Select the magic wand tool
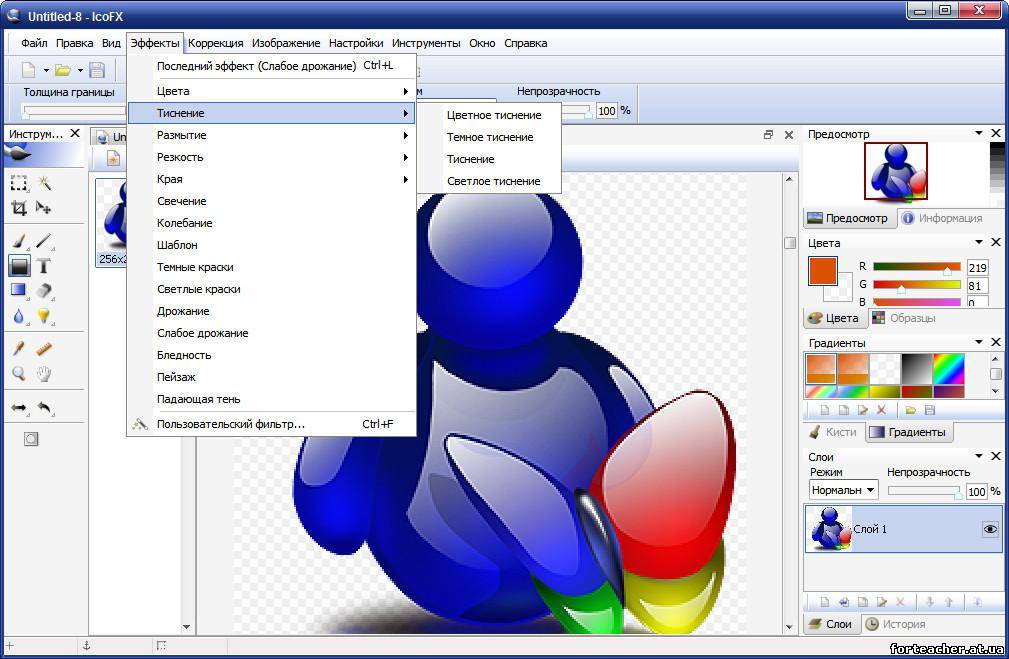 [44, 183]
